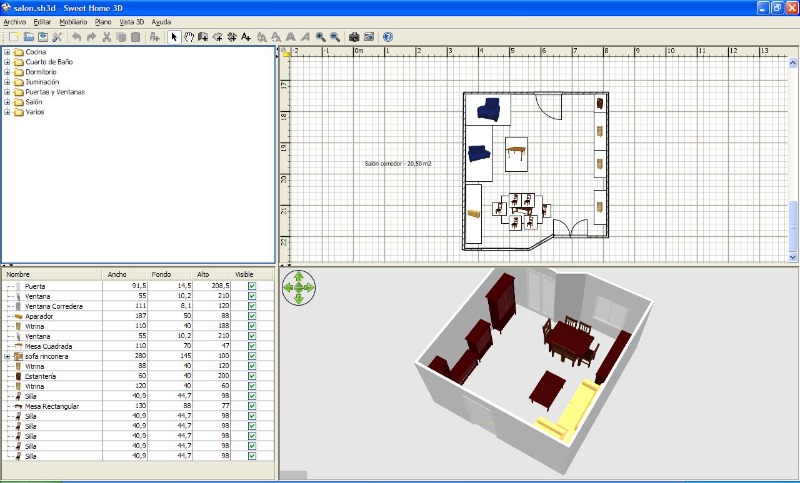Image resolution: width=800 pixels, height=483 pixels.
Task: Activate the Pan hand tool
Action: 189,37
